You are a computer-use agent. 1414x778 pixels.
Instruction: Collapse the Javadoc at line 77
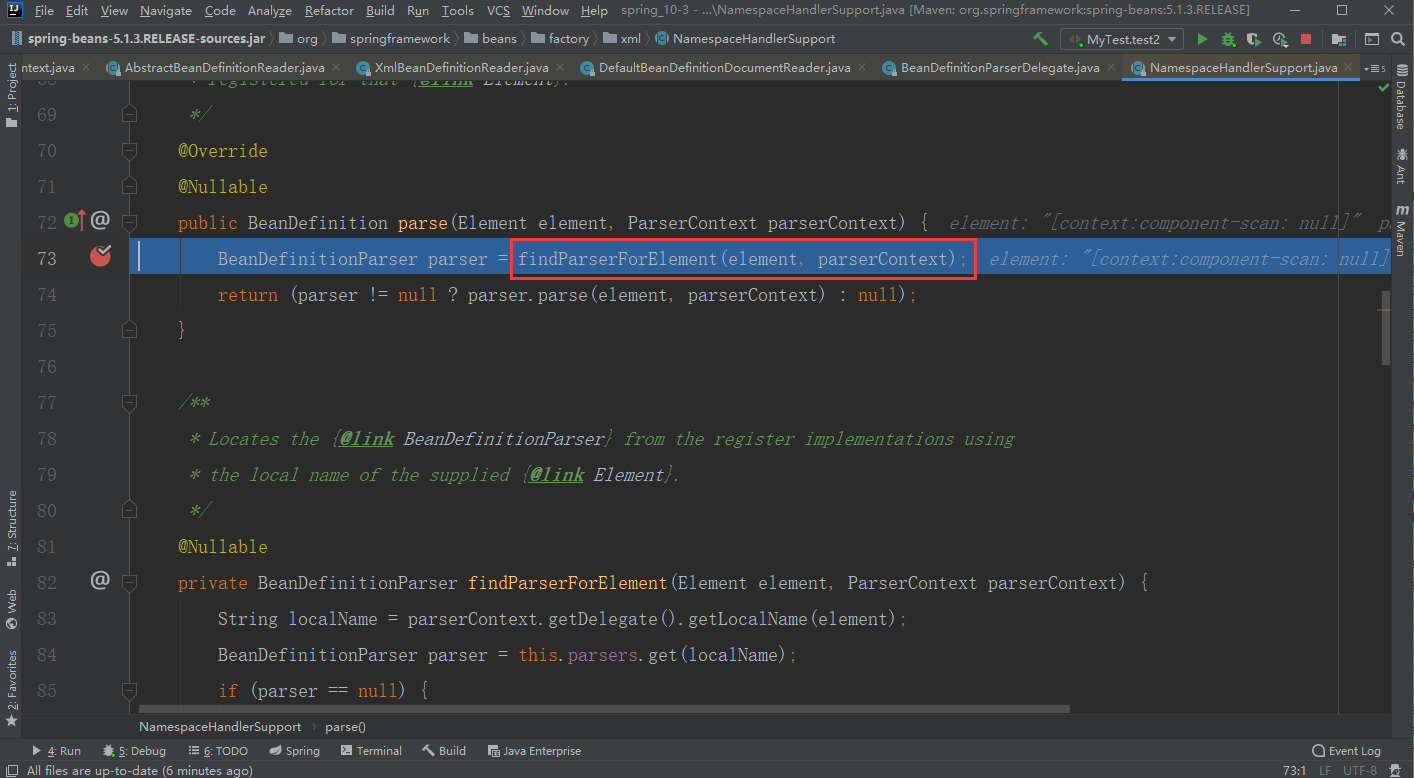tap(129, 403)
